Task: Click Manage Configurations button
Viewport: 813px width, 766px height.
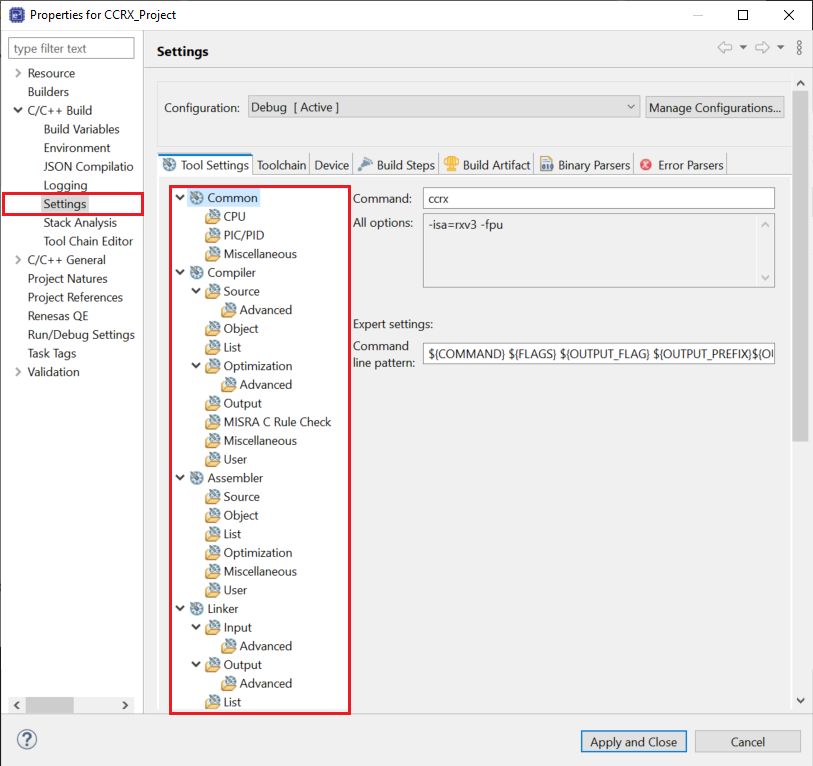Action: [714, 107]
